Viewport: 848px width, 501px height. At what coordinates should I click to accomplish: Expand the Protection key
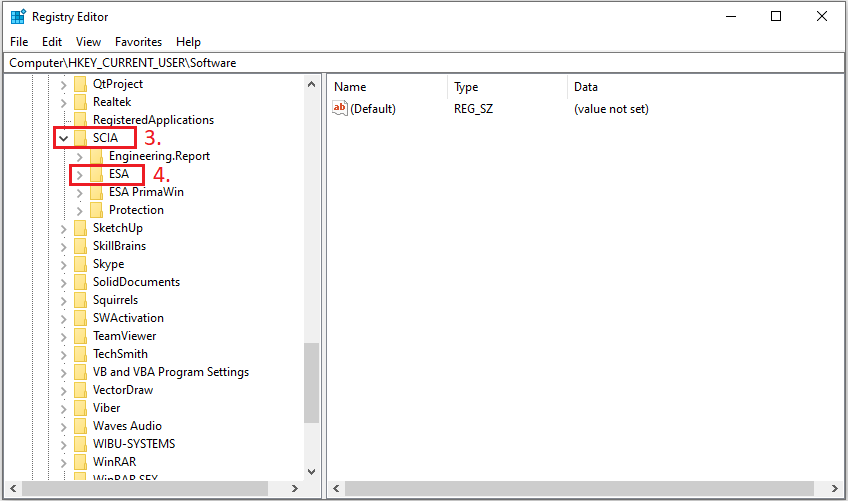(x=80, y=210)
